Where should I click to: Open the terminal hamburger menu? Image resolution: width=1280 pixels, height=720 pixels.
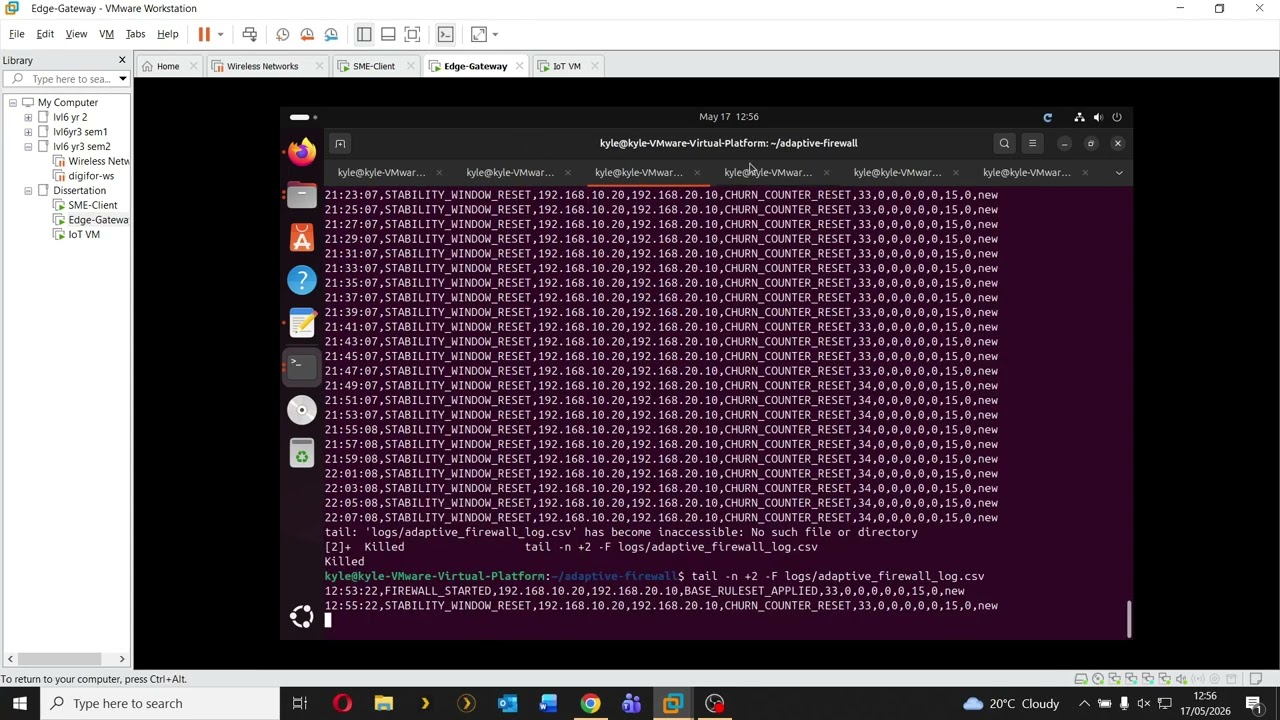(1032, 143)
